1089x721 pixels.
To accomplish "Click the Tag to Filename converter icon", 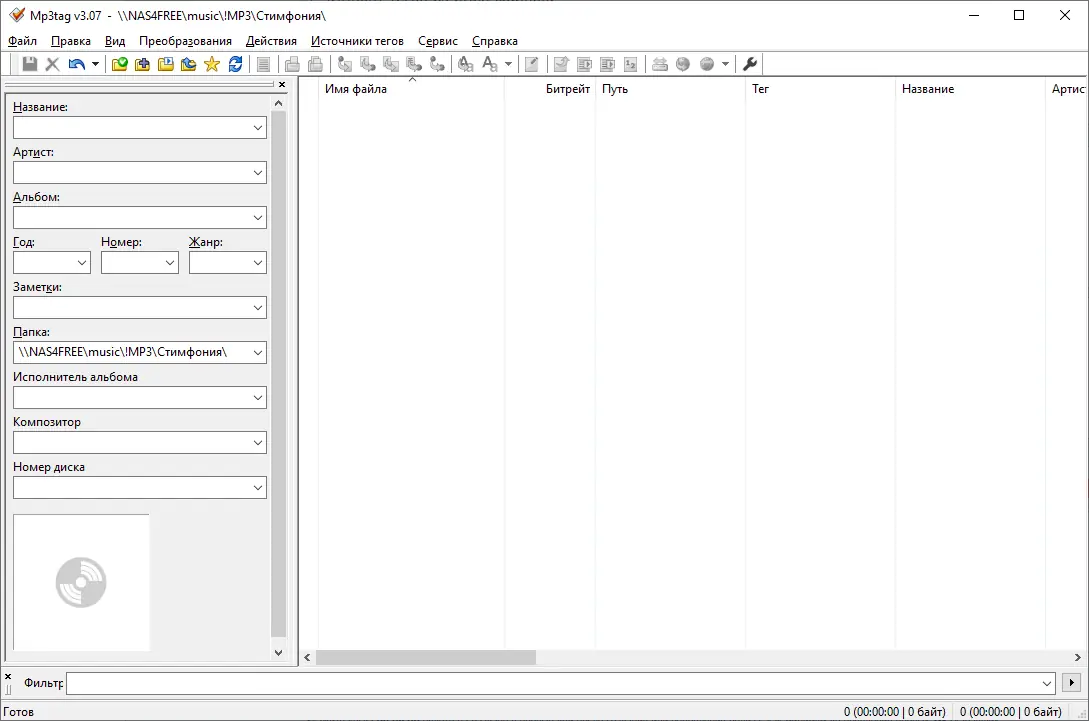I will coord(344,64).
